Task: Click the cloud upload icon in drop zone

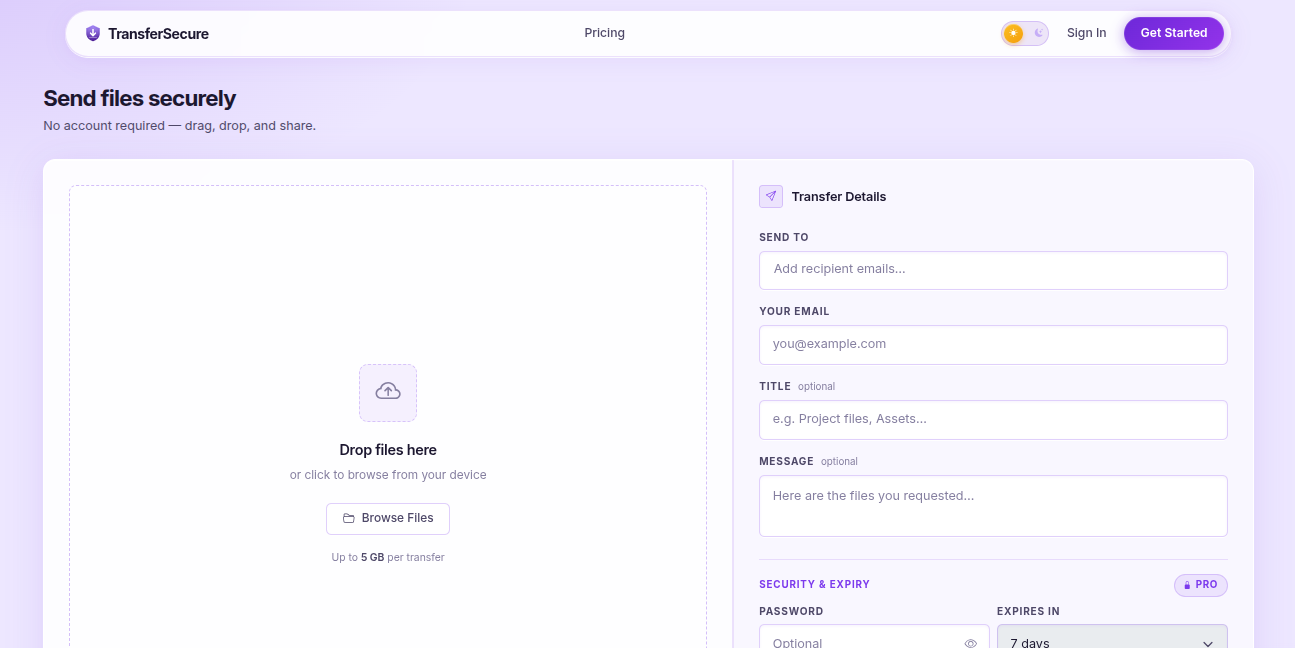Action: [388, 392]
